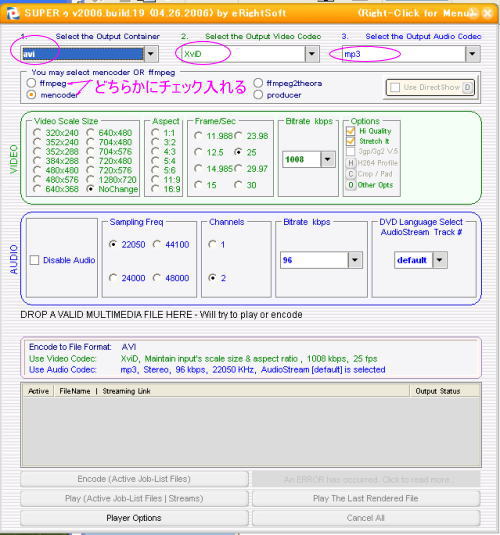The width and height of the screenshot is (500, 535).
Task: Select NoChange video scale size
Action: [90, 189]
